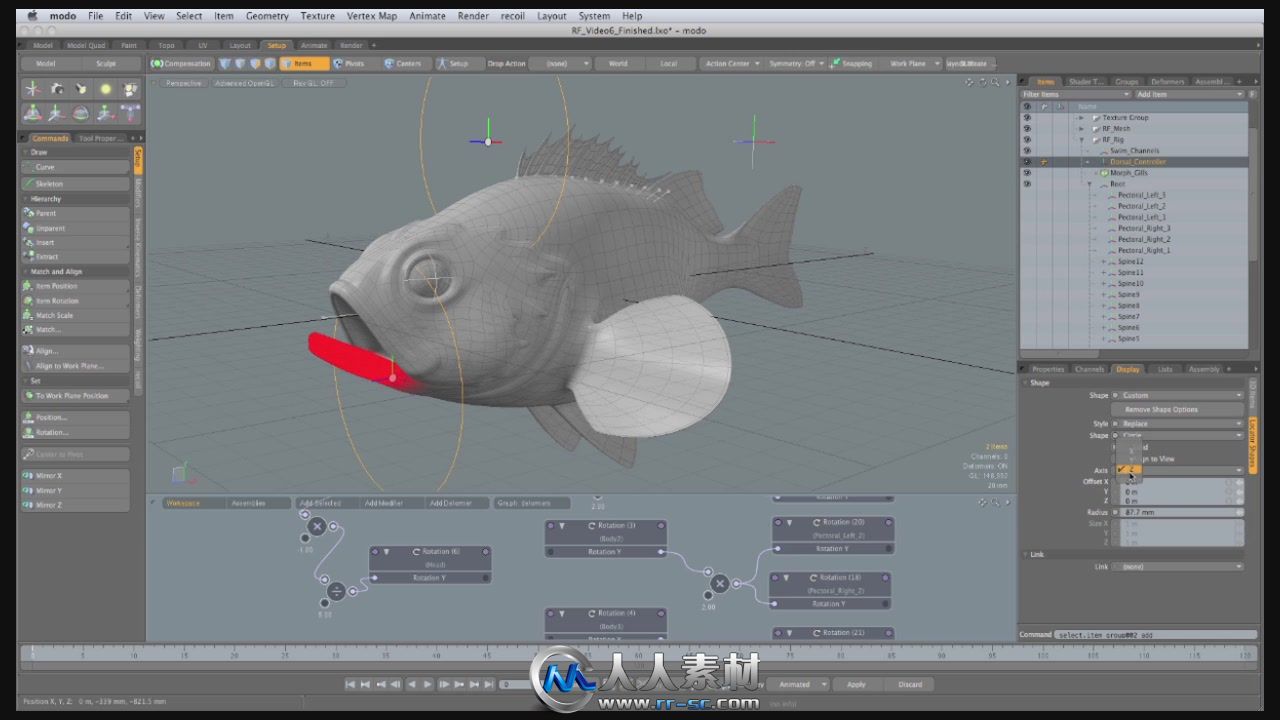Click the Parent hierarchy command

[x=75, y=213]
